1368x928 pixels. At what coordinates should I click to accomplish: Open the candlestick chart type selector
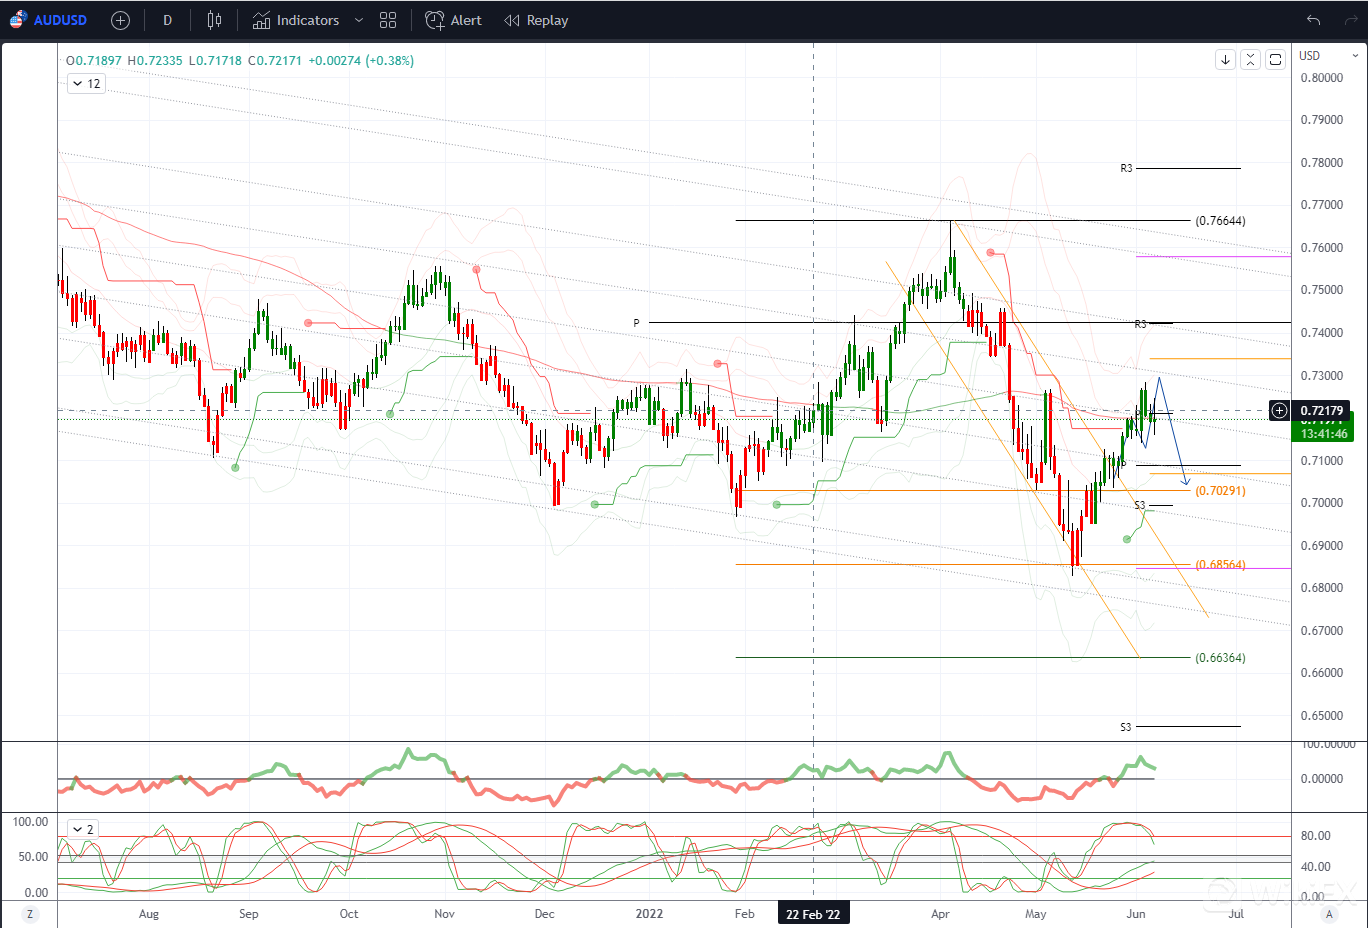[214, 20]
